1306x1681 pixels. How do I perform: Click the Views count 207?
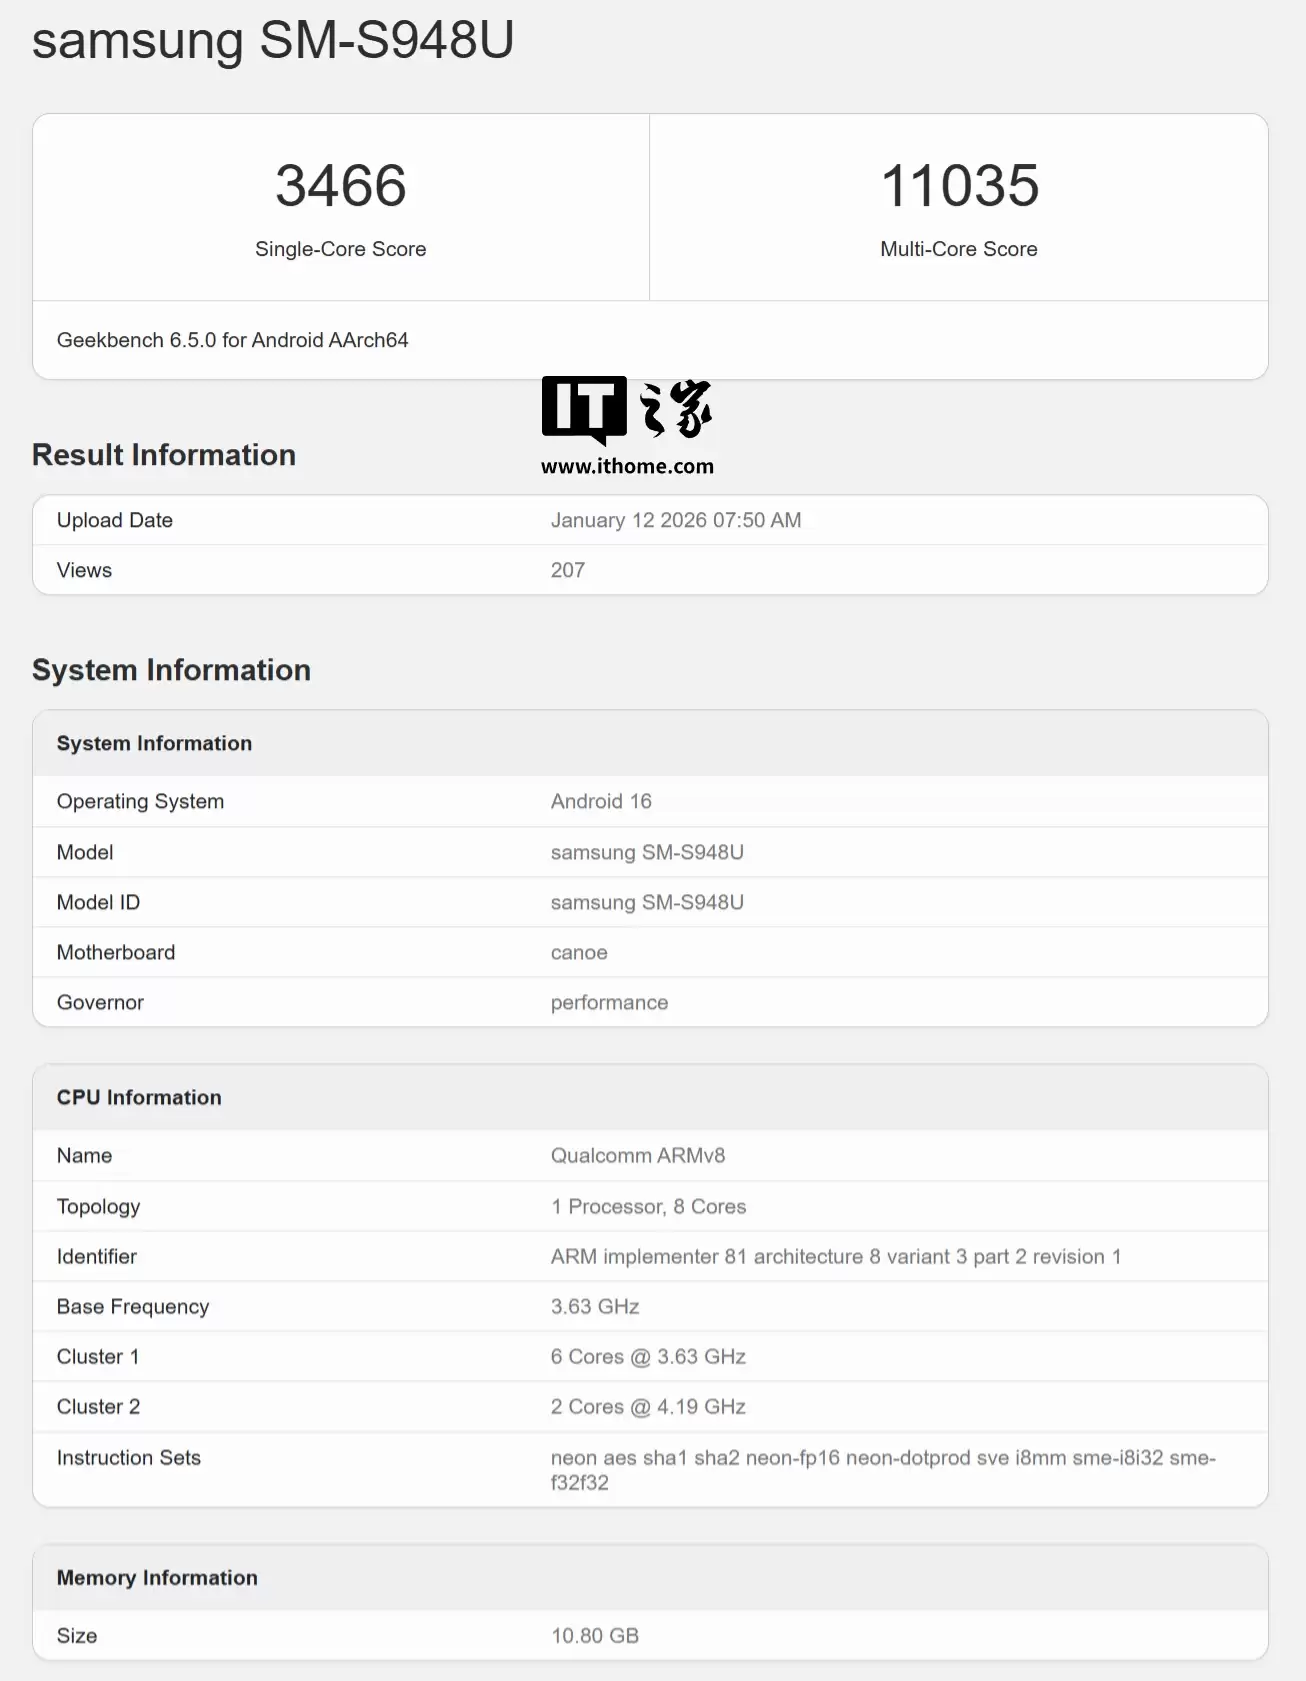(x=567, y=570)
